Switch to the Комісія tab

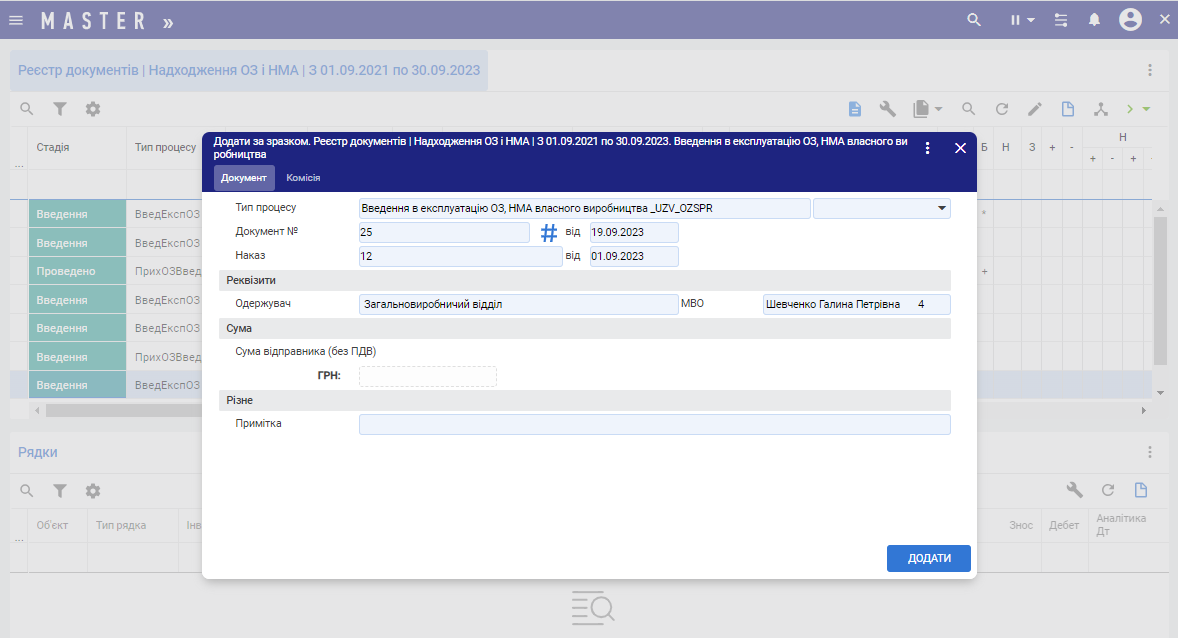click(x=303, y=178)
